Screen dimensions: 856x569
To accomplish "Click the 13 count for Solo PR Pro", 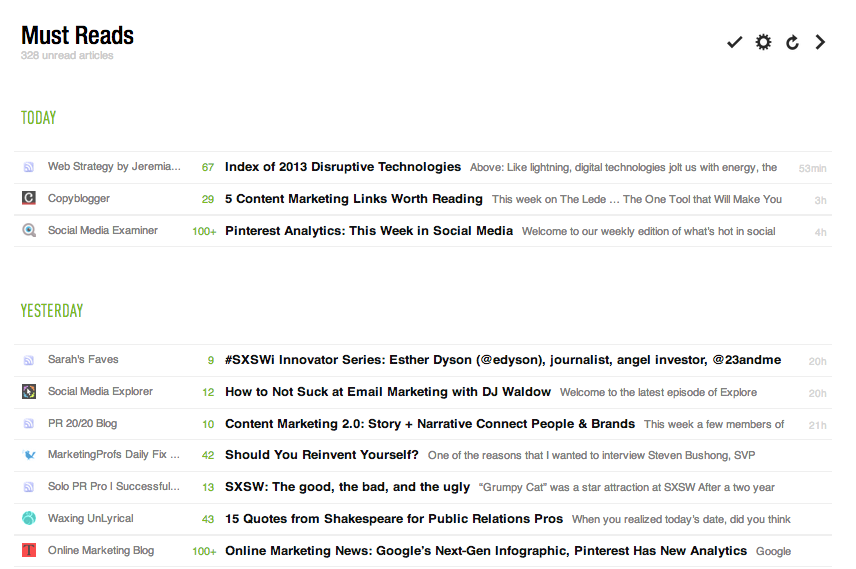I will (208, 487).
